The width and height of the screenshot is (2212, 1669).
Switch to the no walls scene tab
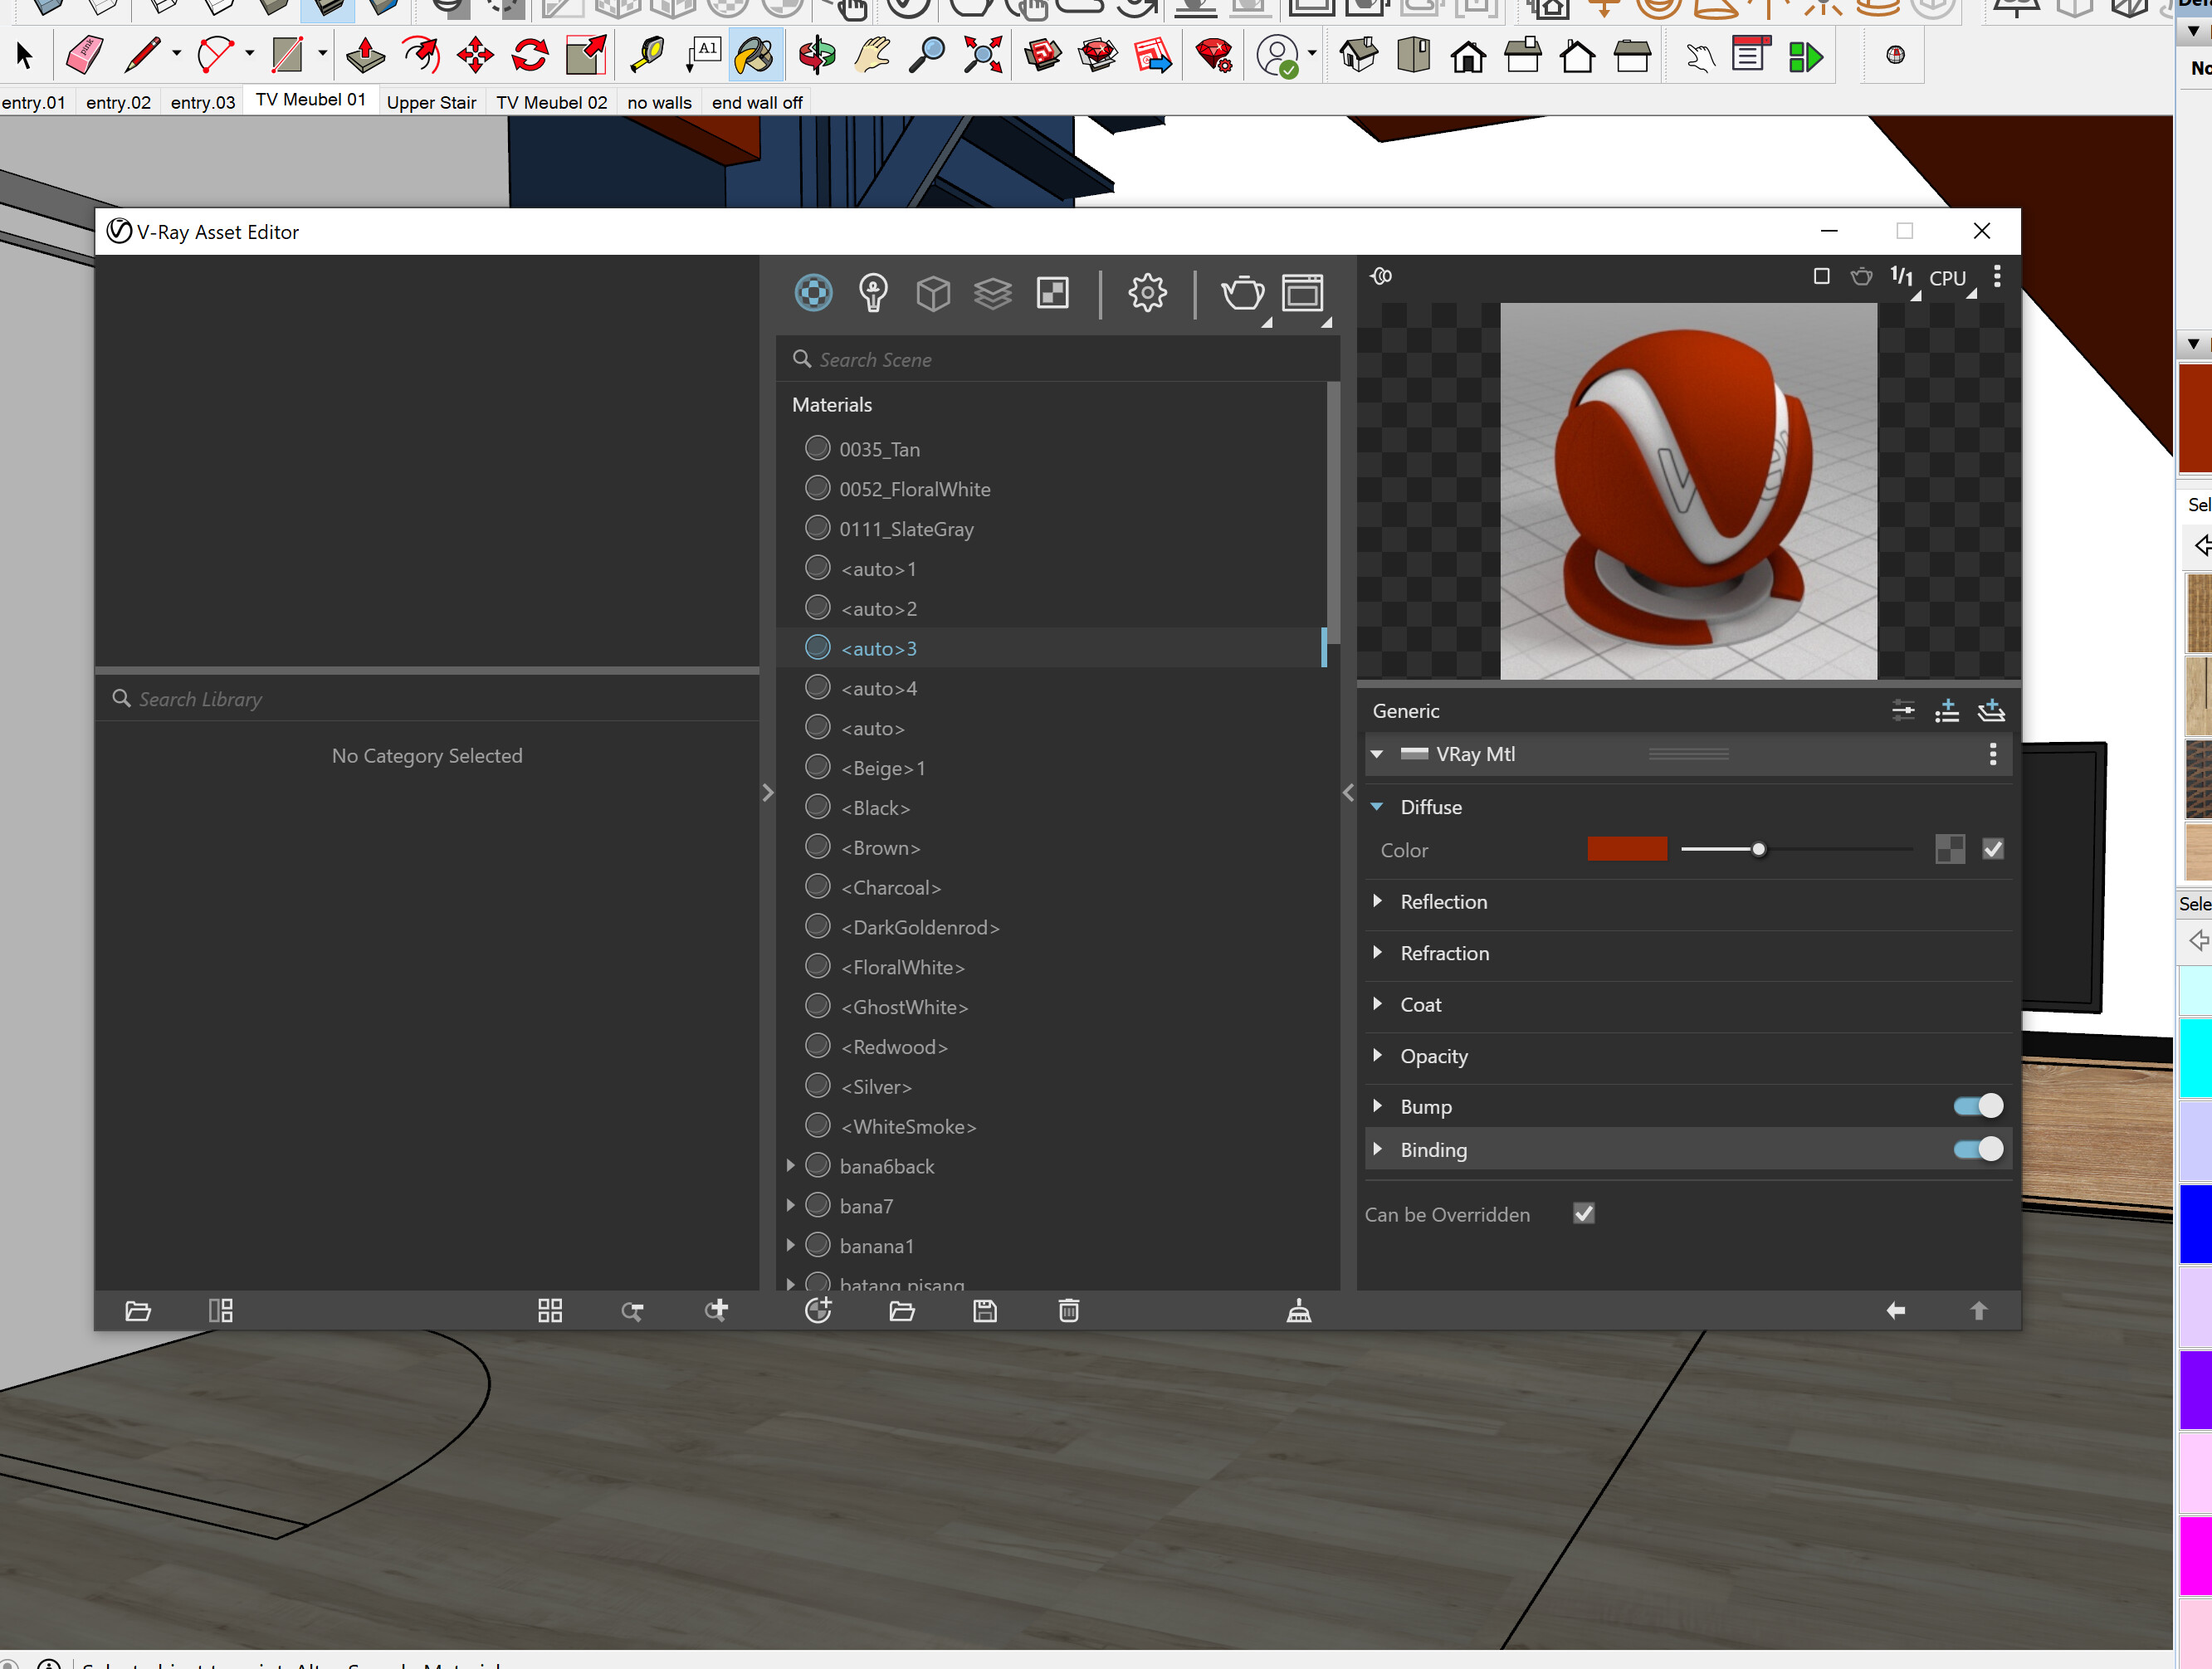click(659, 102)
